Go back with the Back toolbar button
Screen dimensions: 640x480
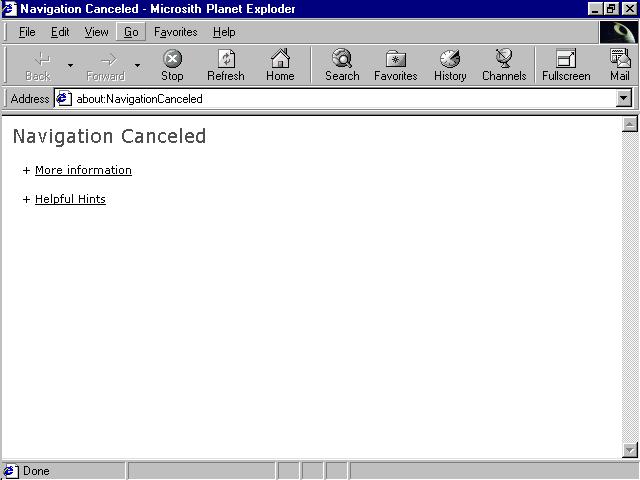coord(38,65)
